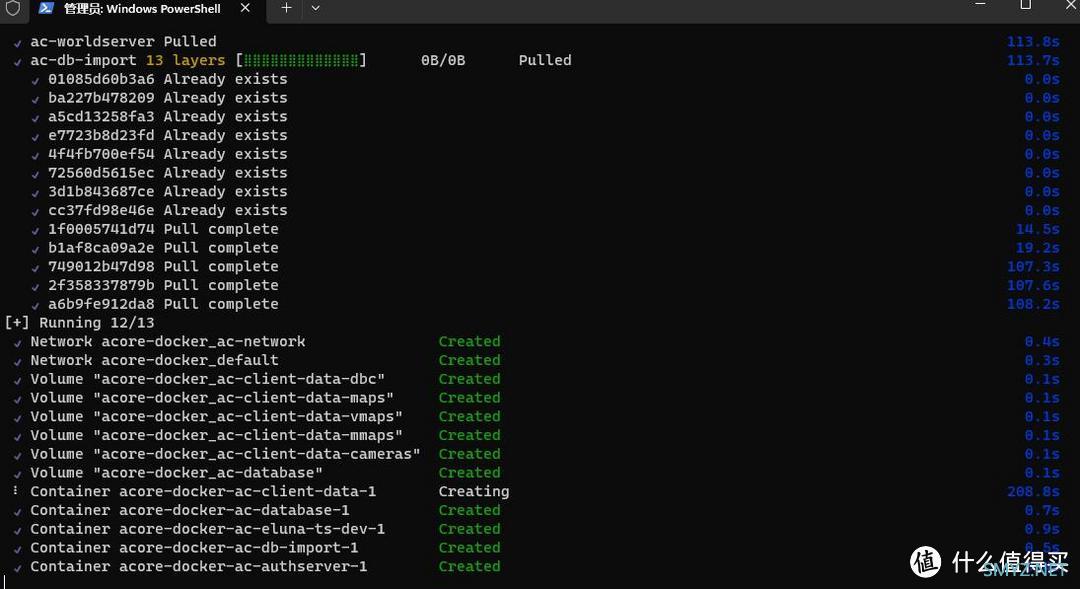Click the 208.8s elapsed time value

pos(1033,491)
